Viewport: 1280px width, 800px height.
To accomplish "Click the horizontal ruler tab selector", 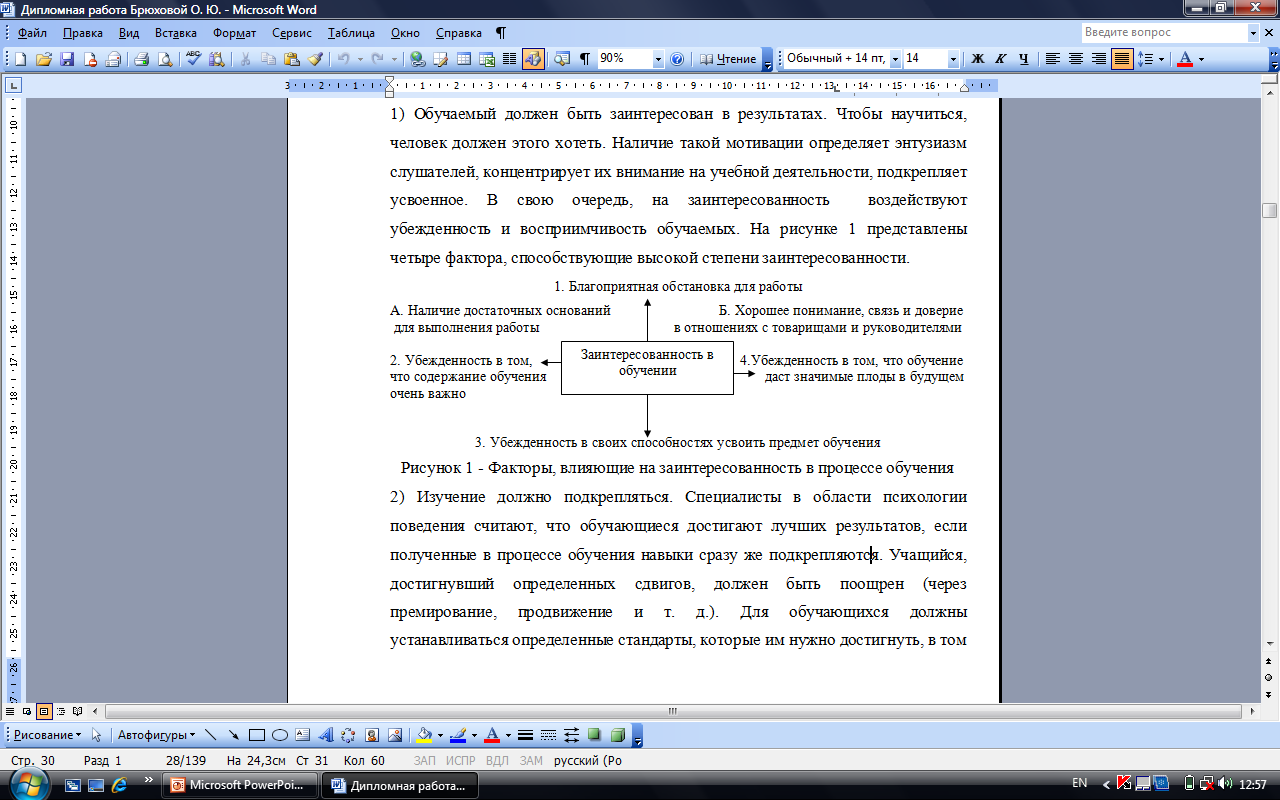I will click(13, 86).
